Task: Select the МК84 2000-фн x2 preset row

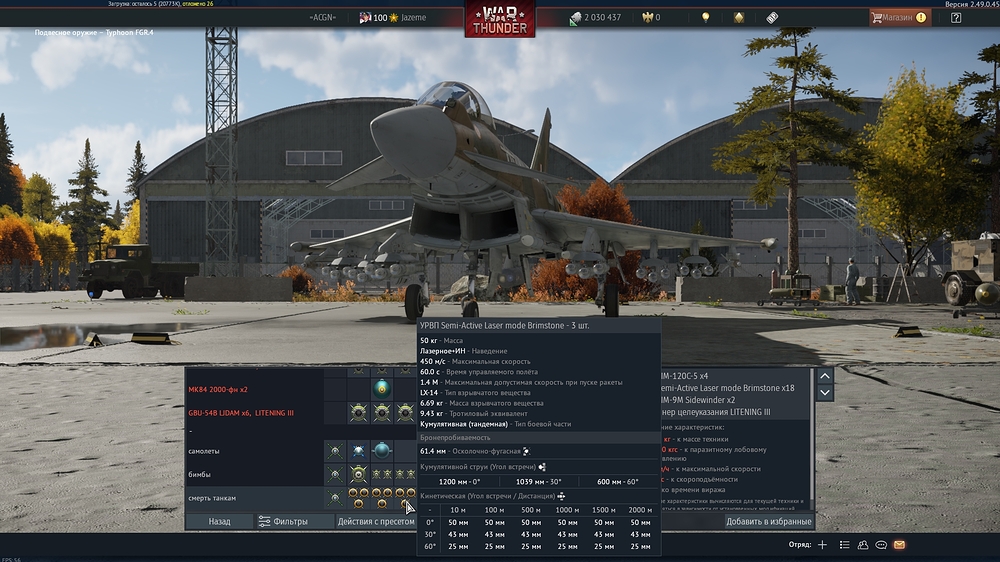Action: [x=218, y=388]
